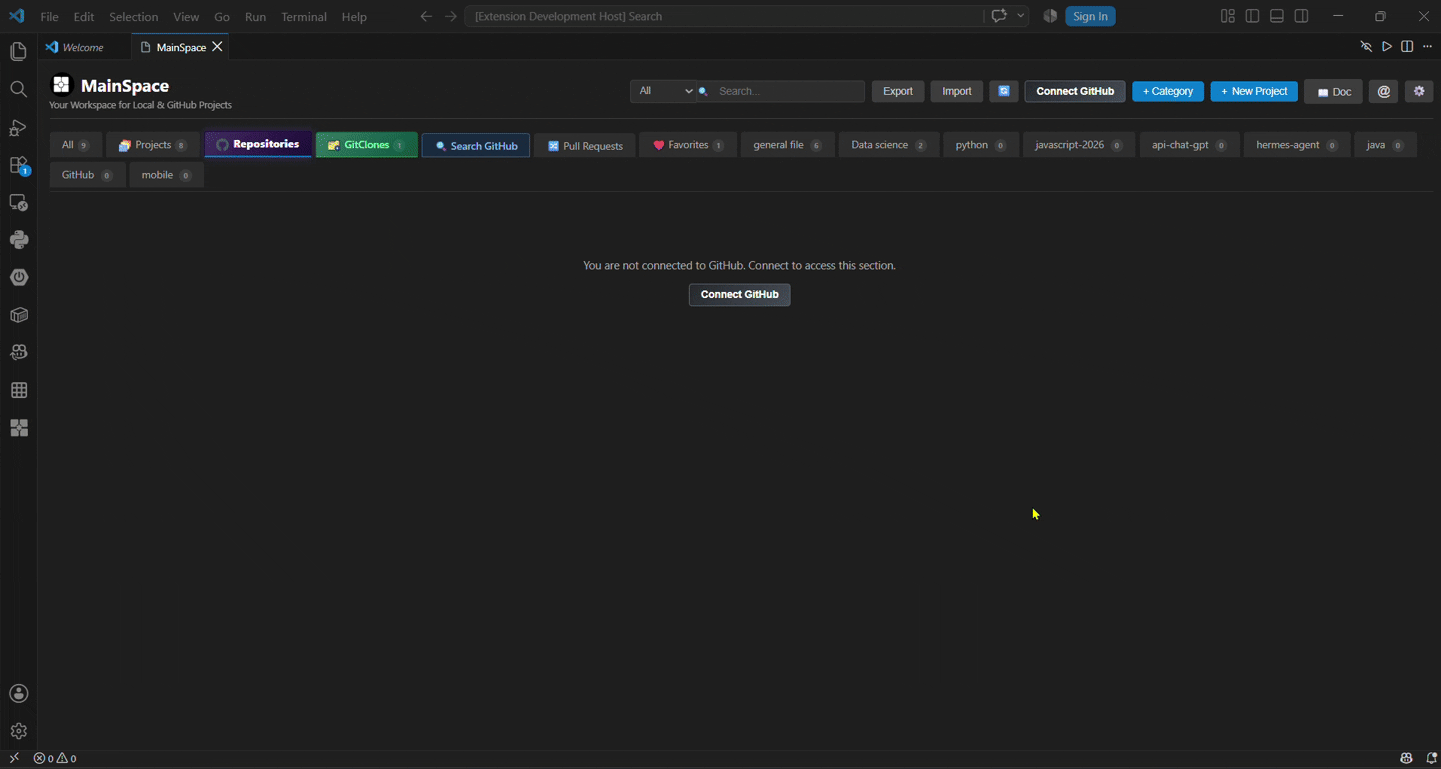The width and height of the screenshot is (1441, 769).
Task: Open the Search view in activity bar
Action: click(x=18, y=90)
